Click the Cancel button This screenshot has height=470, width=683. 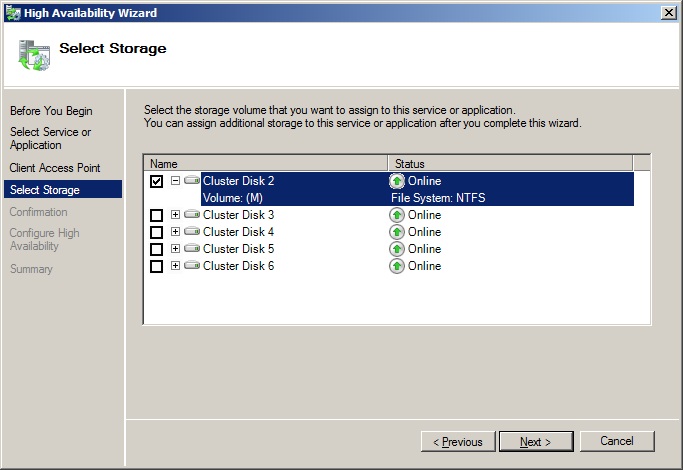point(617,441)
